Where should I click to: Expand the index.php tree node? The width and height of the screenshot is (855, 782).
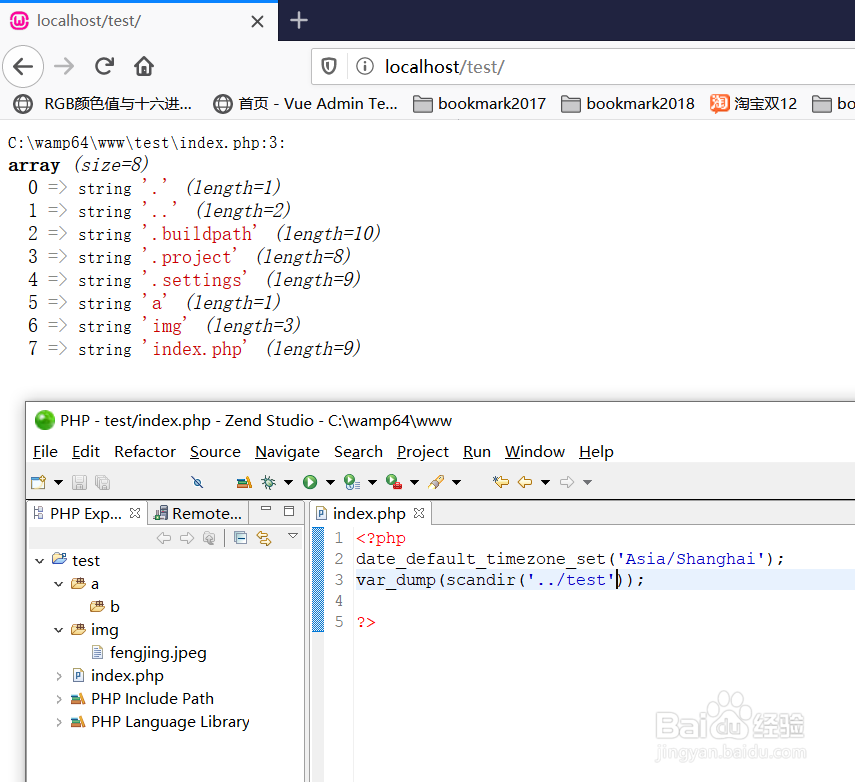tap(59, 676)
